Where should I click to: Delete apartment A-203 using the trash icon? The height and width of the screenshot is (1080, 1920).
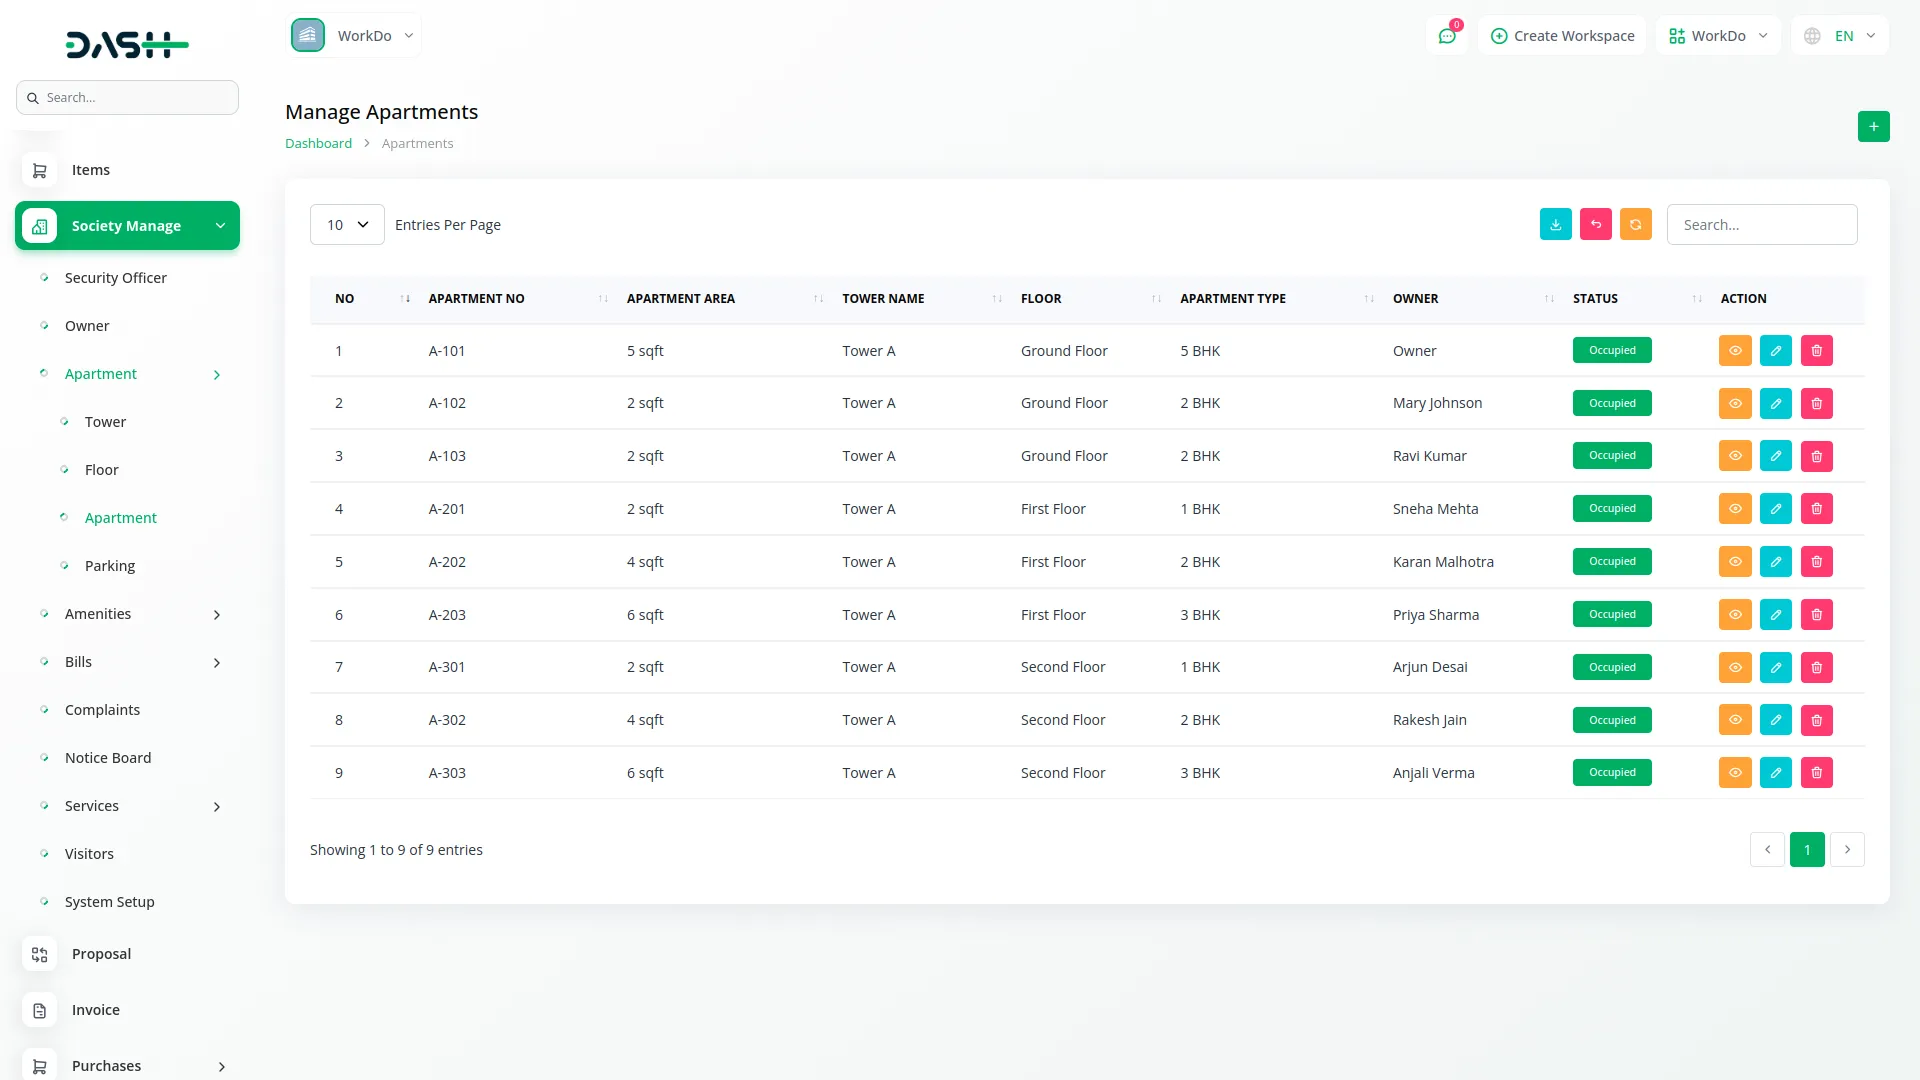(1816, 615)
